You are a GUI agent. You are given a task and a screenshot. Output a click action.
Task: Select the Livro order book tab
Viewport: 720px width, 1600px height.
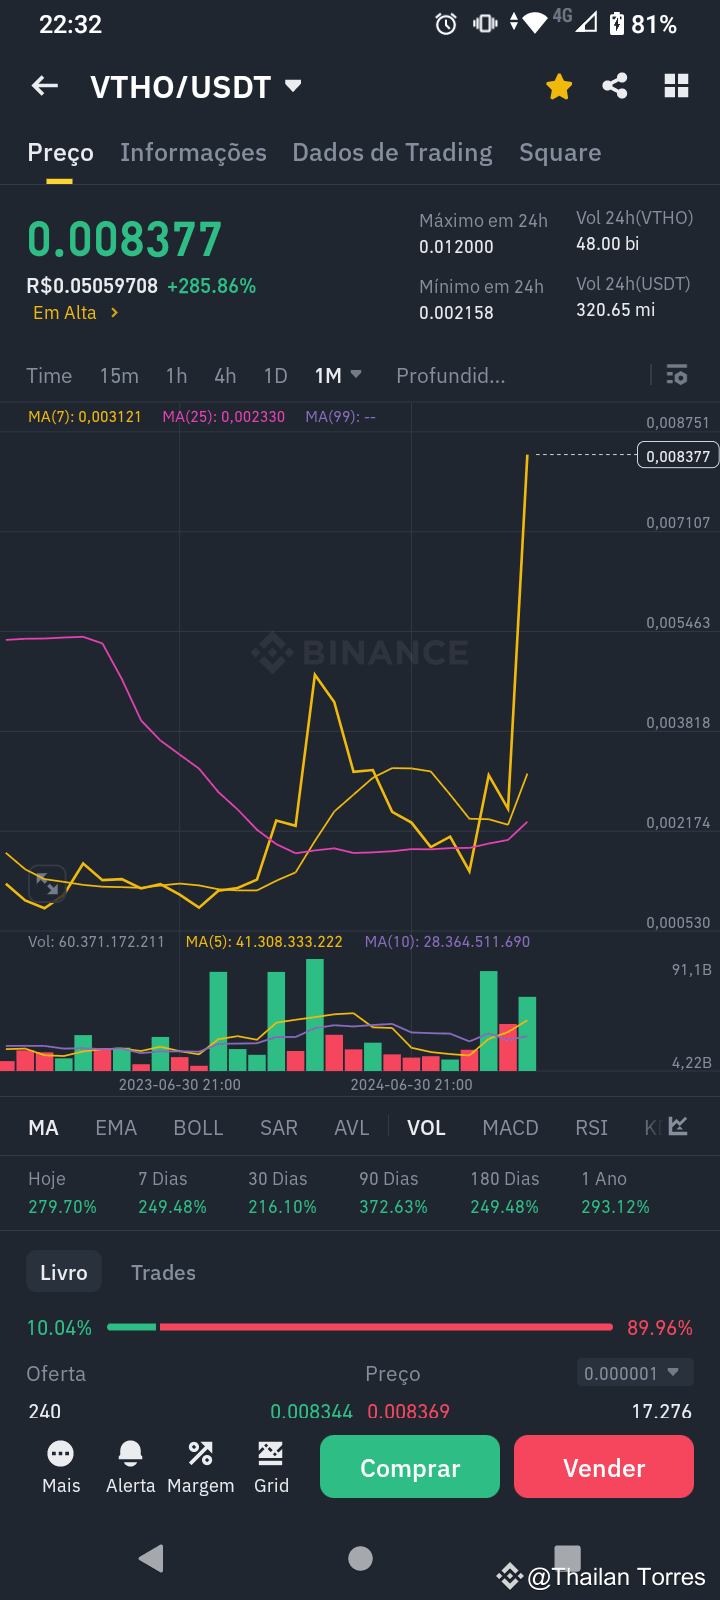(x=64, y=1272)
